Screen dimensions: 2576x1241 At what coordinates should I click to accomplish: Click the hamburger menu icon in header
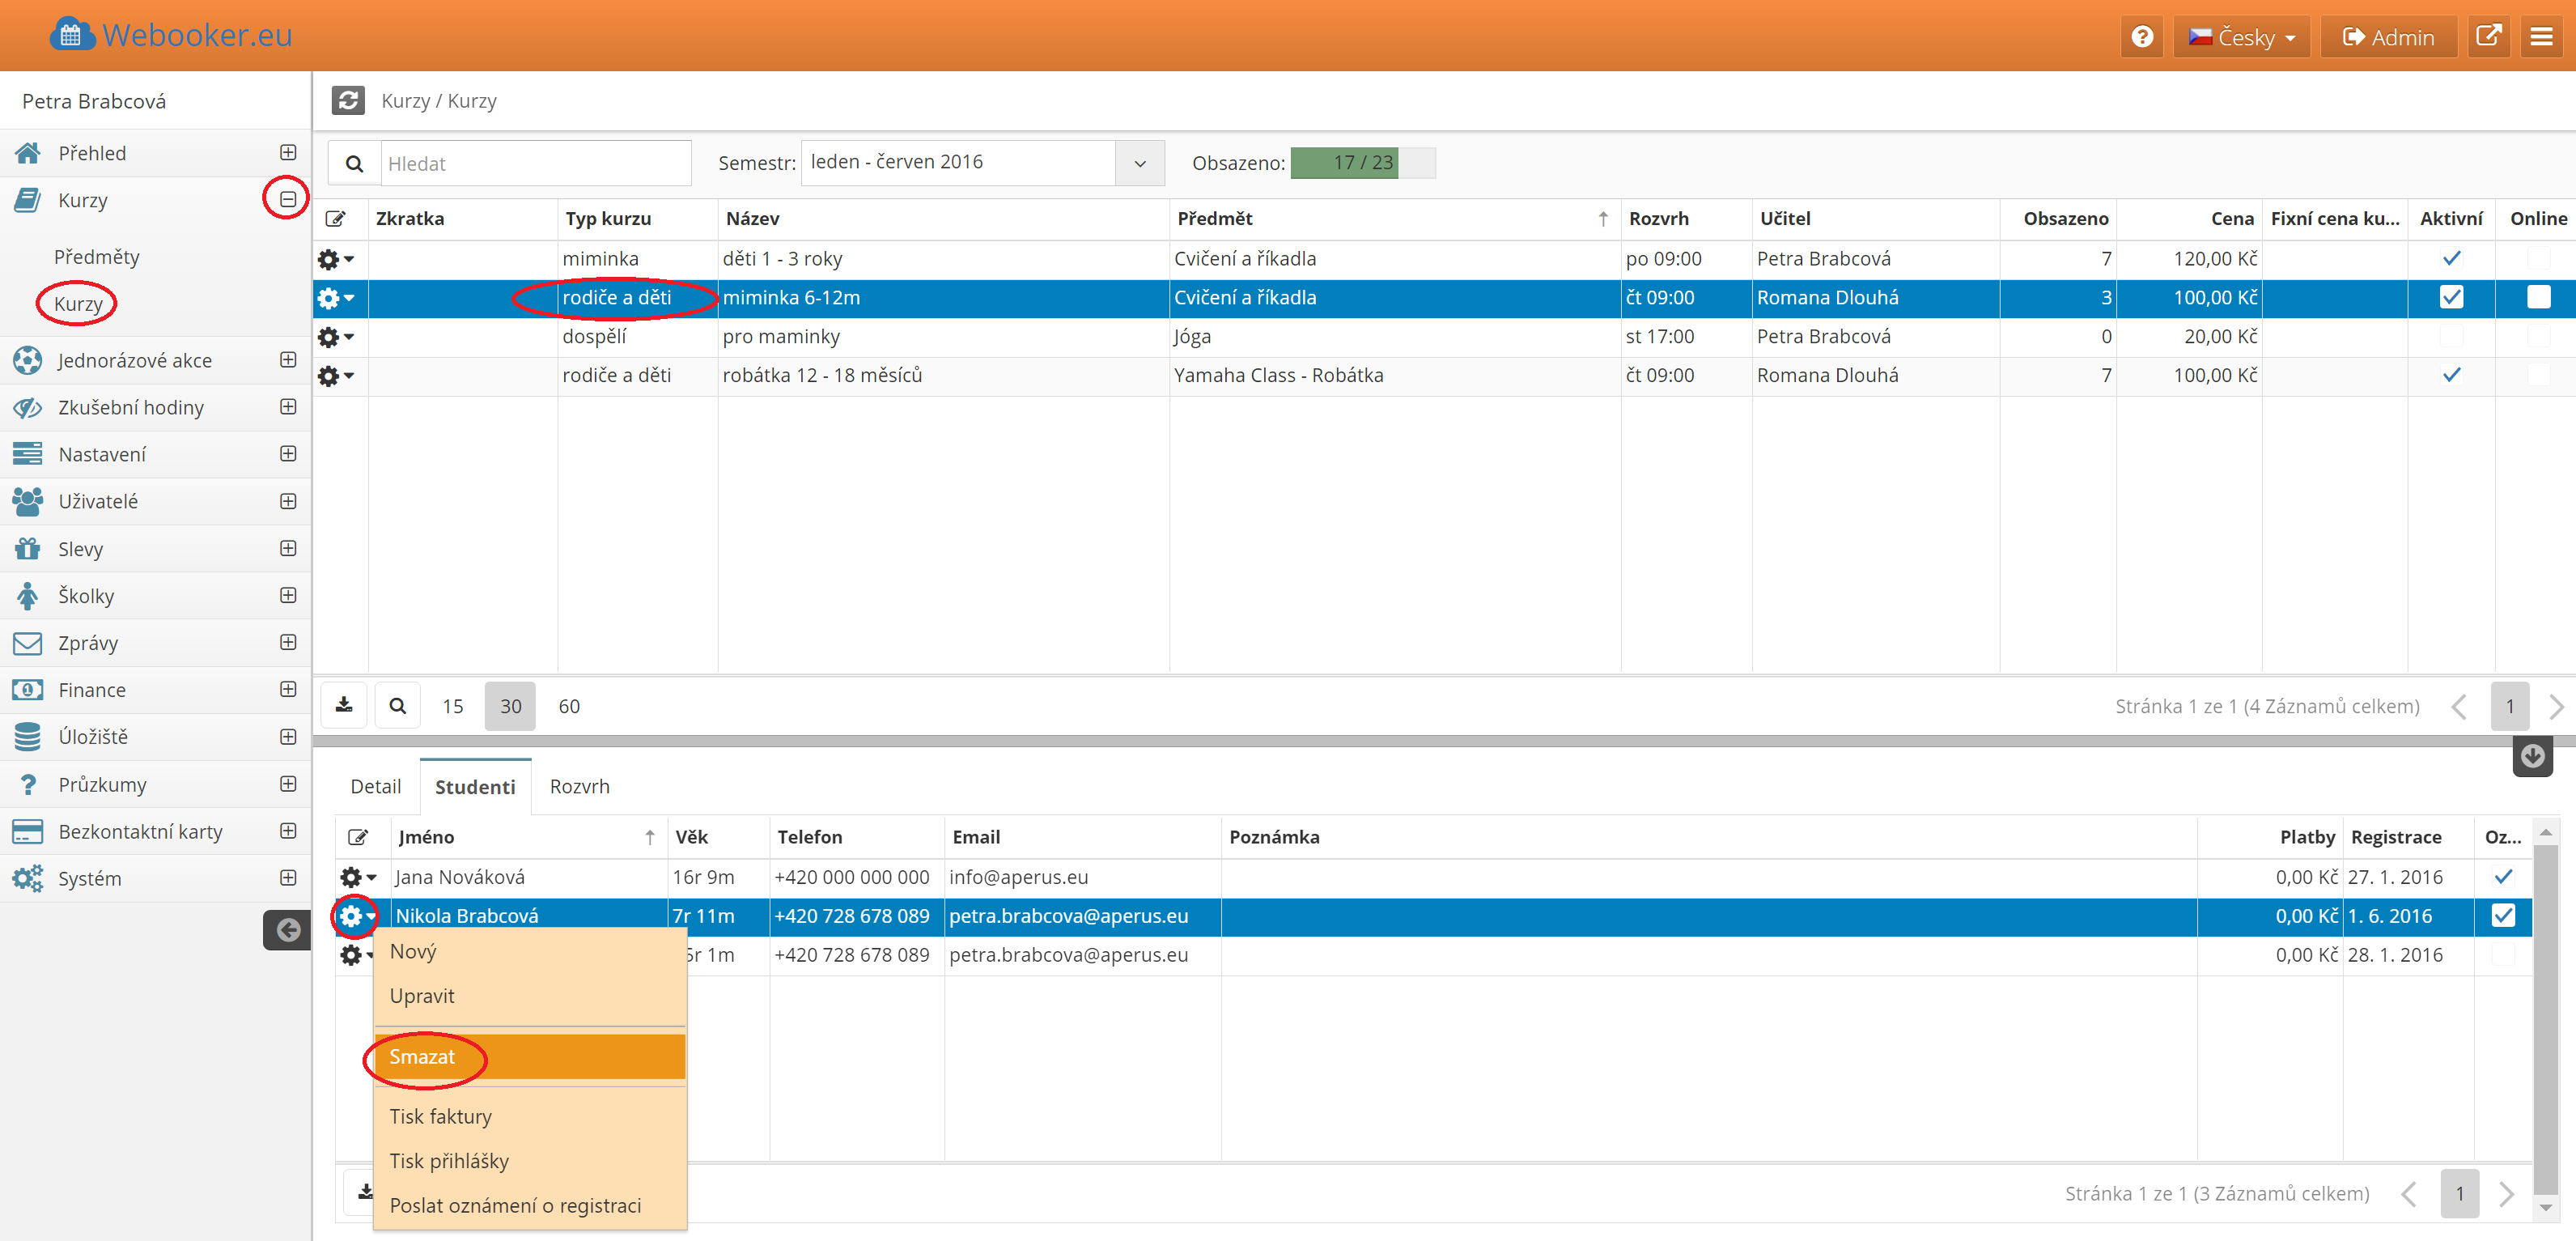pos(2541,37)
